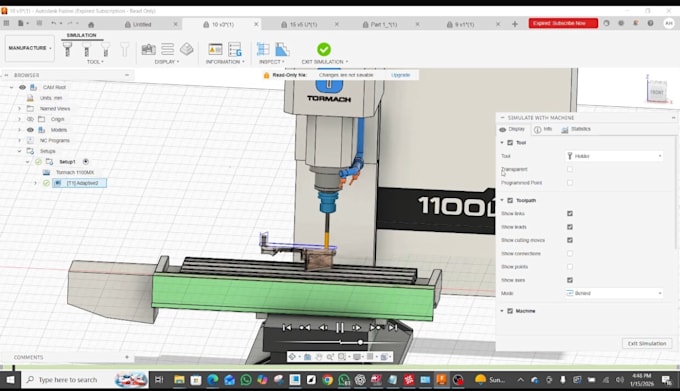Expand the NC Programs tree node
The height and width of the screenshot is (391, 680).
pyautogui.click(x=19, y=140)
